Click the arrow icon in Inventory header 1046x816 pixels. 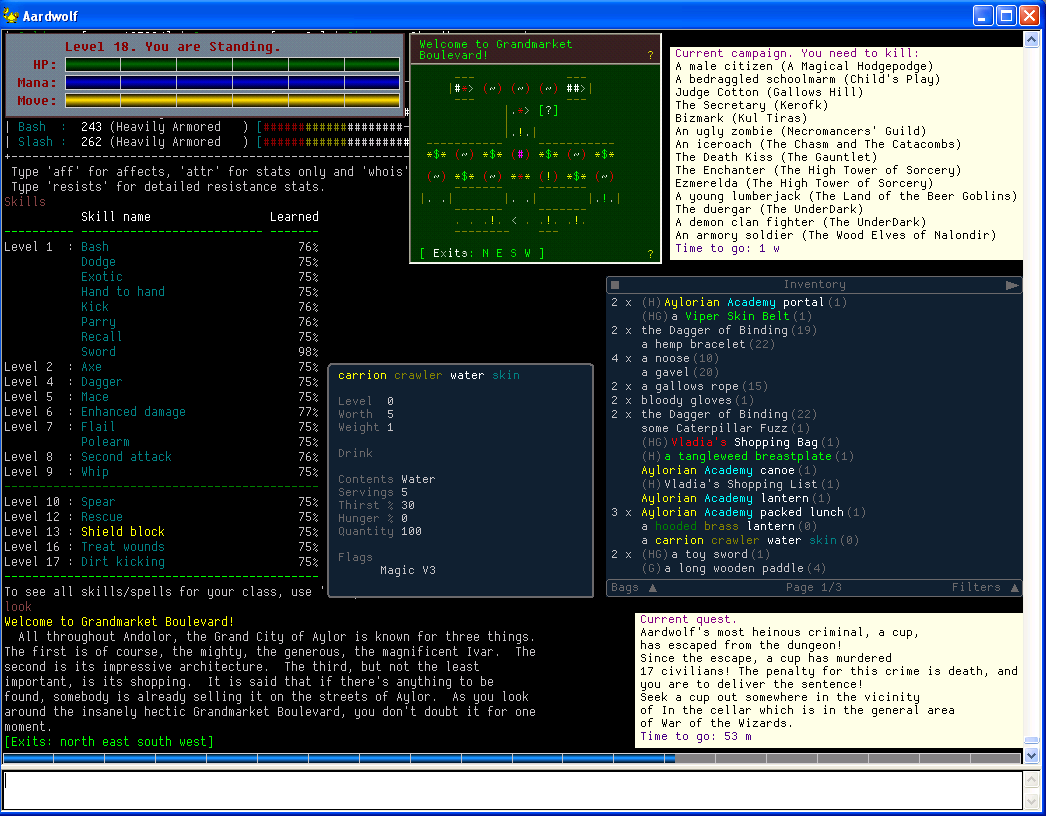tap(1012, 285)
